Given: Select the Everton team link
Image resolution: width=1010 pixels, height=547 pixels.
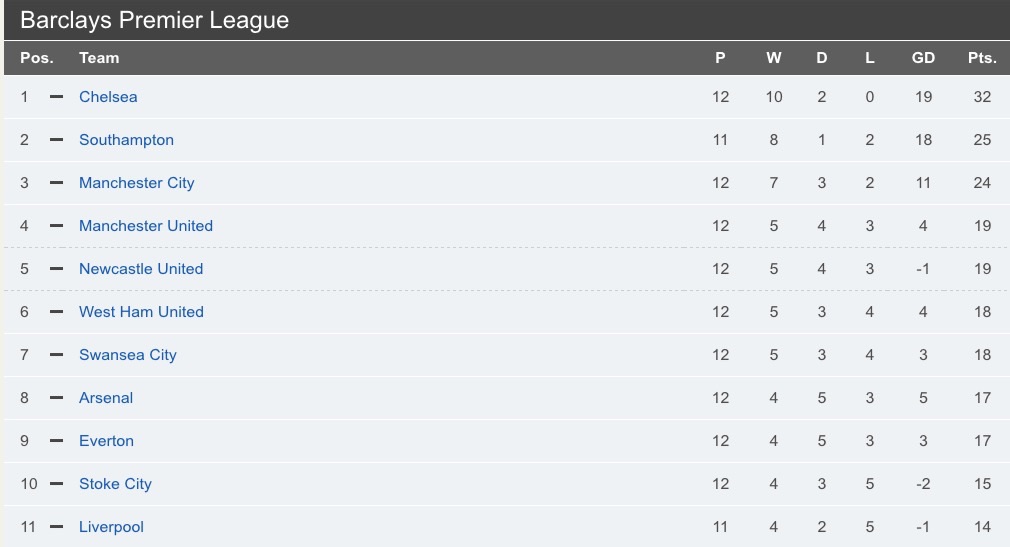Looking at the screenshot, I should point(106,441).
